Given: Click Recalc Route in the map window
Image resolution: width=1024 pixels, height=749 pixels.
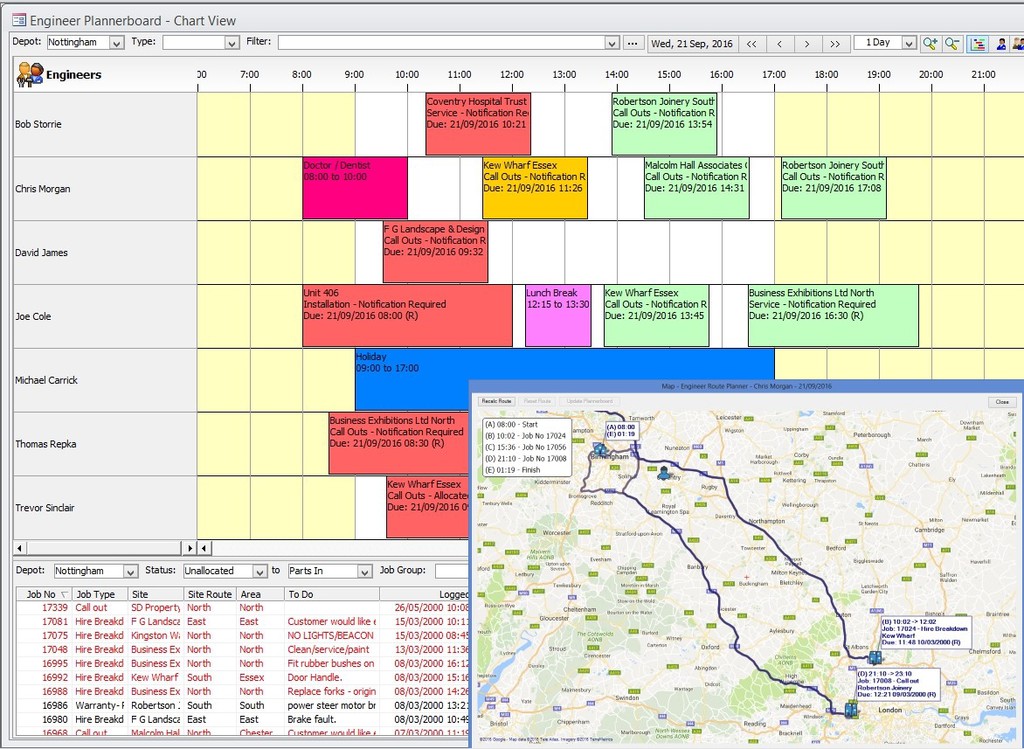Looking at the screenshot, I should coord(496,401).
